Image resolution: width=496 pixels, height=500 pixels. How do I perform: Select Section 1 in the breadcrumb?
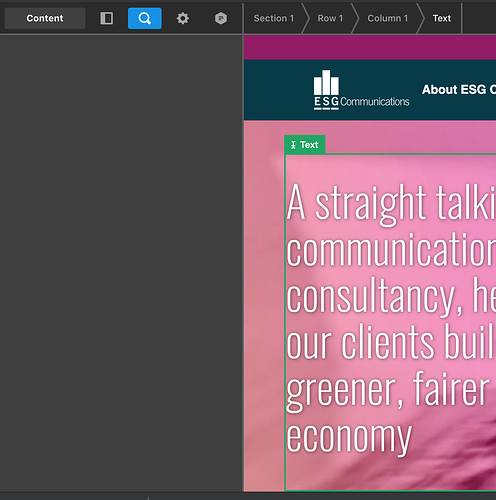pyautogui.click(x=274, y=18)
